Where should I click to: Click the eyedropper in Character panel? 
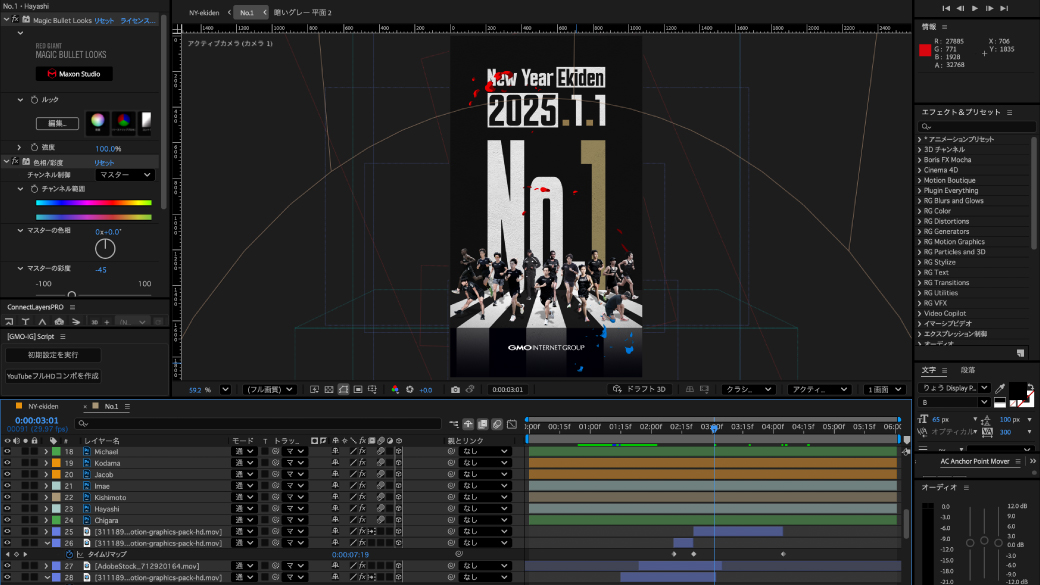pyautogui.click(x=1000, y=388)
